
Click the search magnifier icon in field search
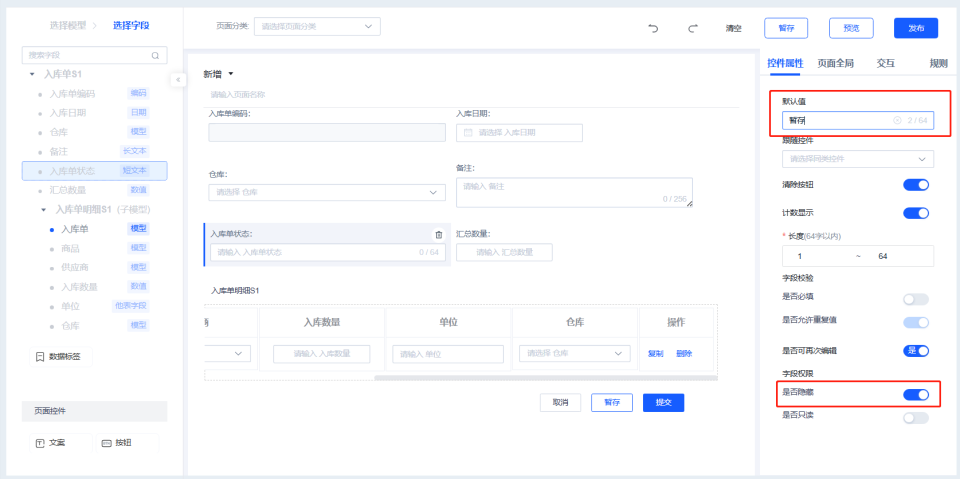pos(155,55)
